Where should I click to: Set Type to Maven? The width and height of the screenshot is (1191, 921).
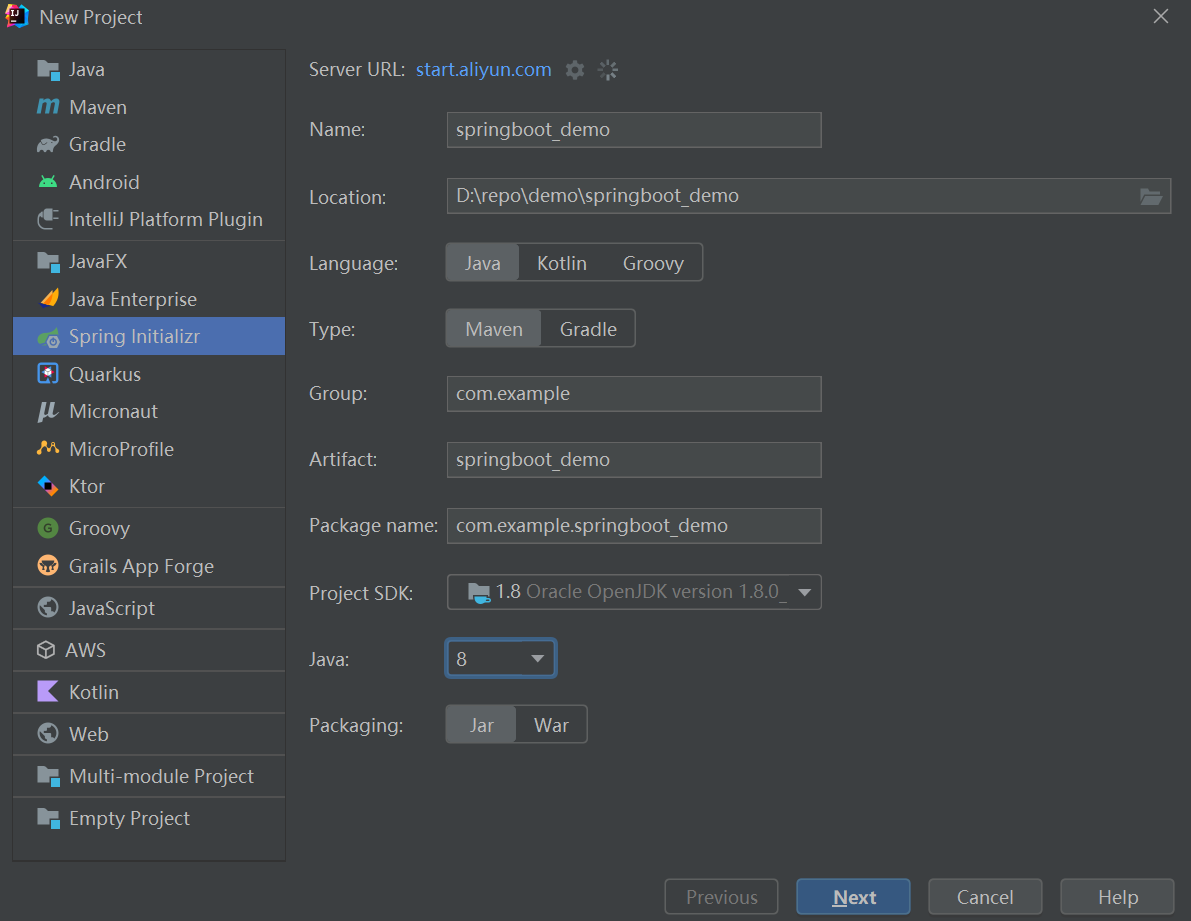point(494,329)
